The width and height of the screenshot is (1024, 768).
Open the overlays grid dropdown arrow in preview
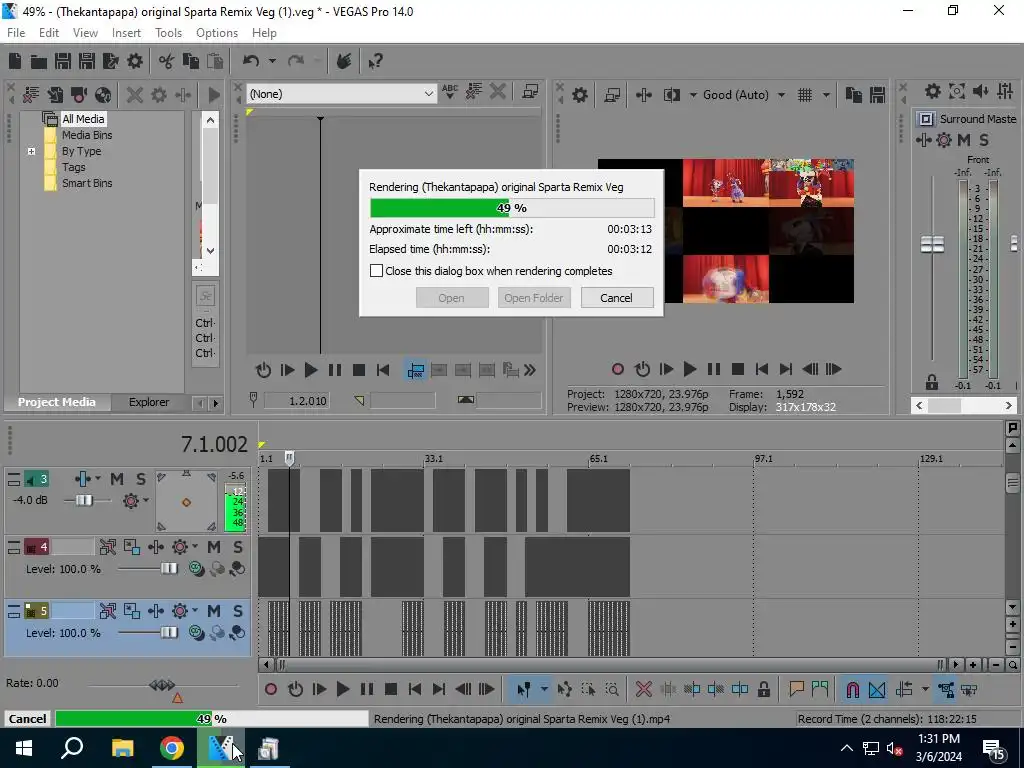826,95
